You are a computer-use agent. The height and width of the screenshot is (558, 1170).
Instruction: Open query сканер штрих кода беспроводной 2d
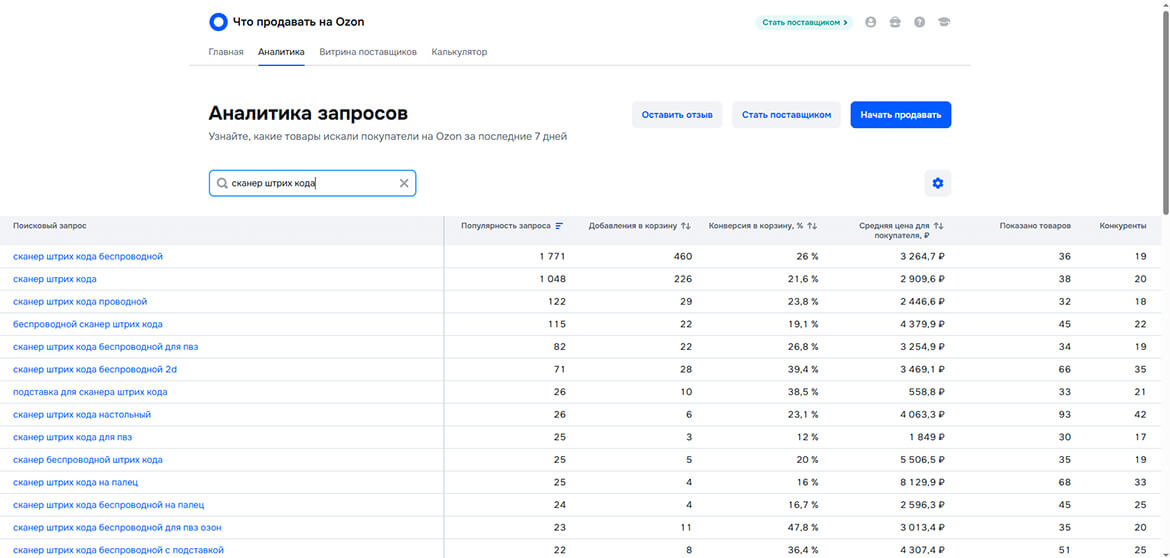[x=95, y=369]
